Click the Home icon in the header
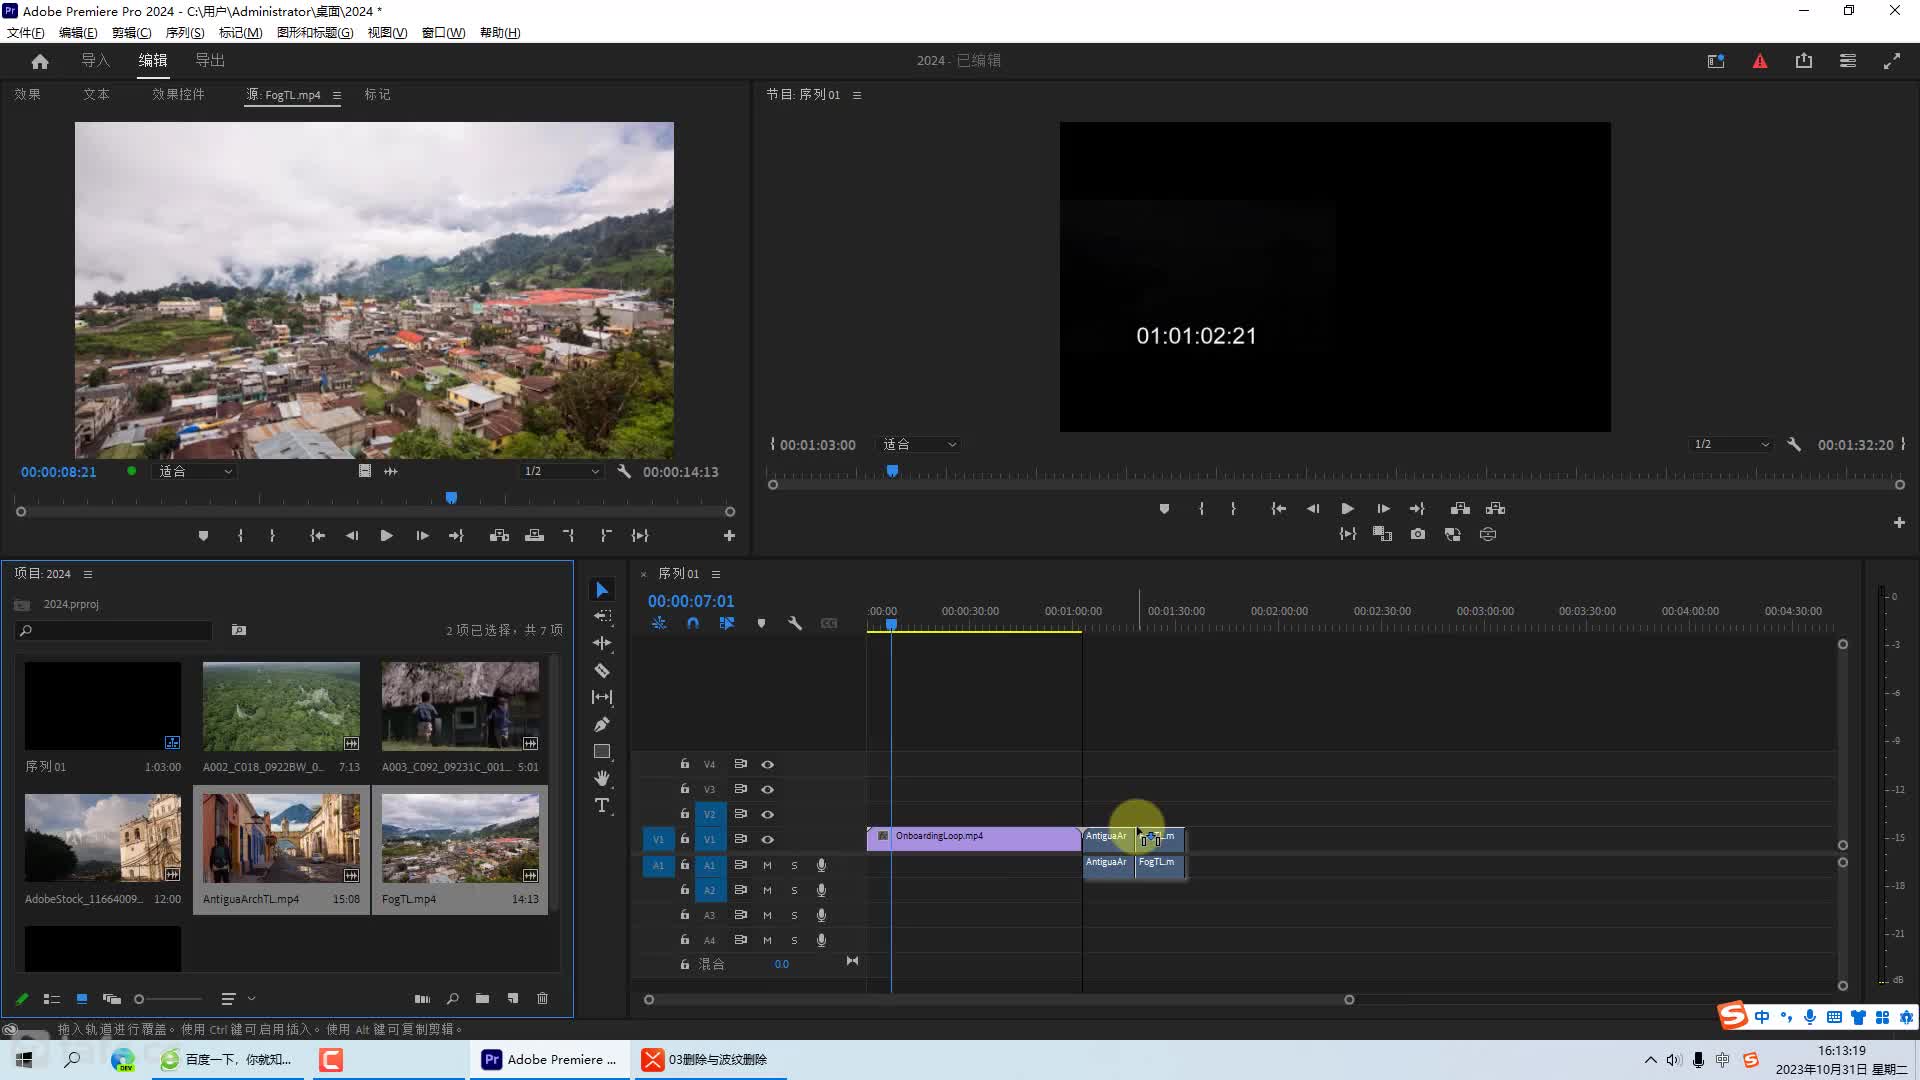 [40, 61]
